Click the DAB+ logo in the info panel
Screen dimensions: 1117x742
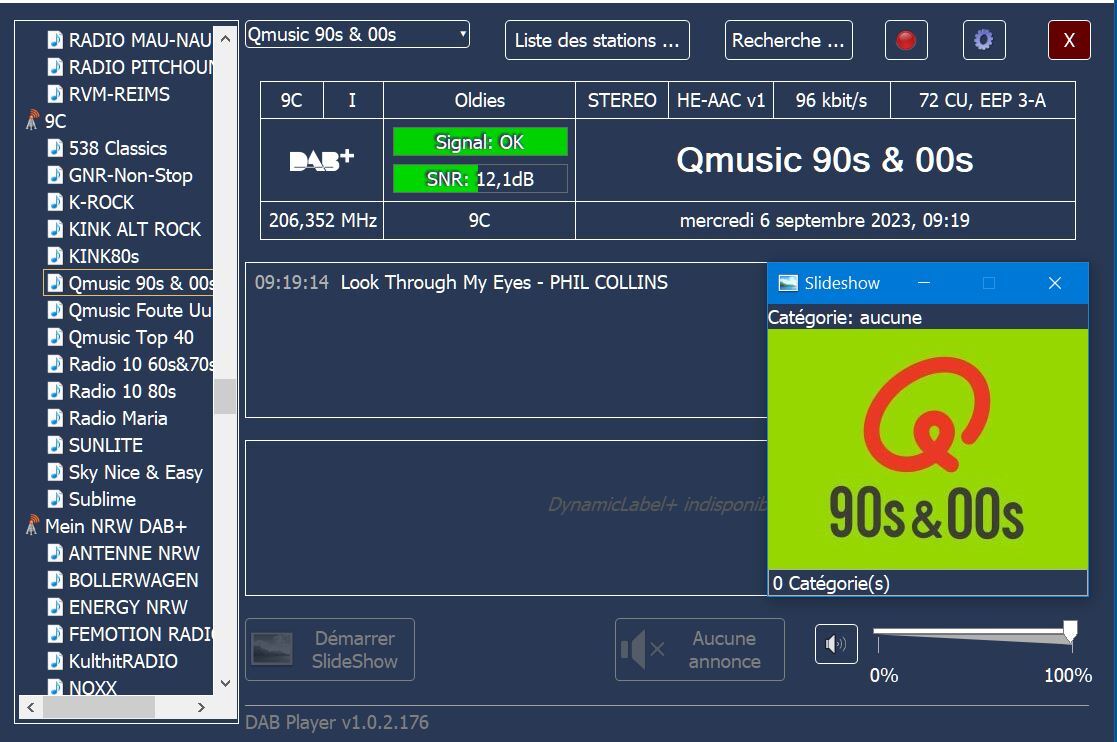[321, 160]
